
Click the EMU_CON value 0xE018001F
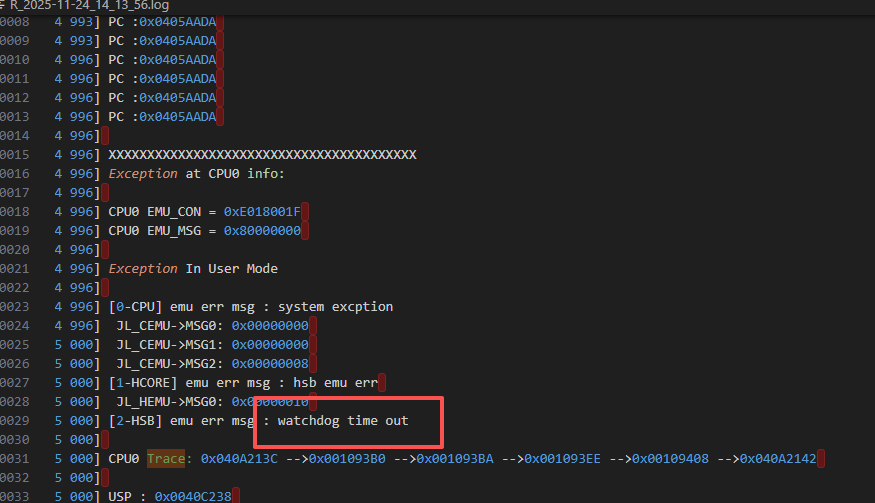262,212
